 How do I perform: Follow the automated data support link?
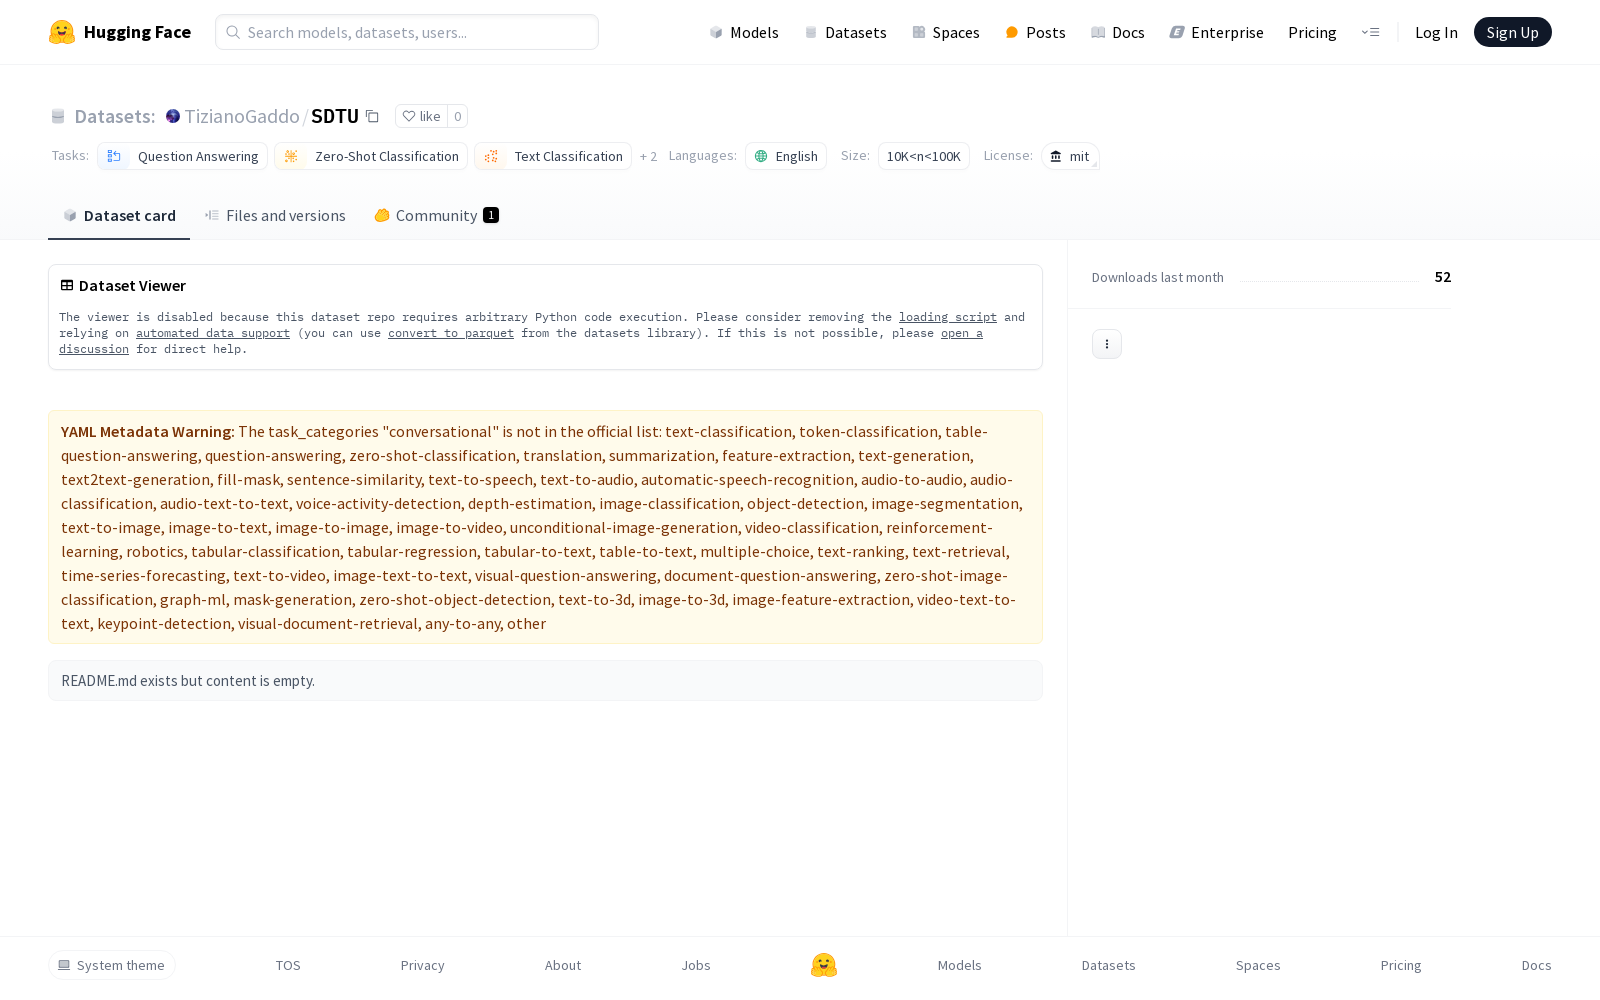pyautogui.click(x=213, y=333)
